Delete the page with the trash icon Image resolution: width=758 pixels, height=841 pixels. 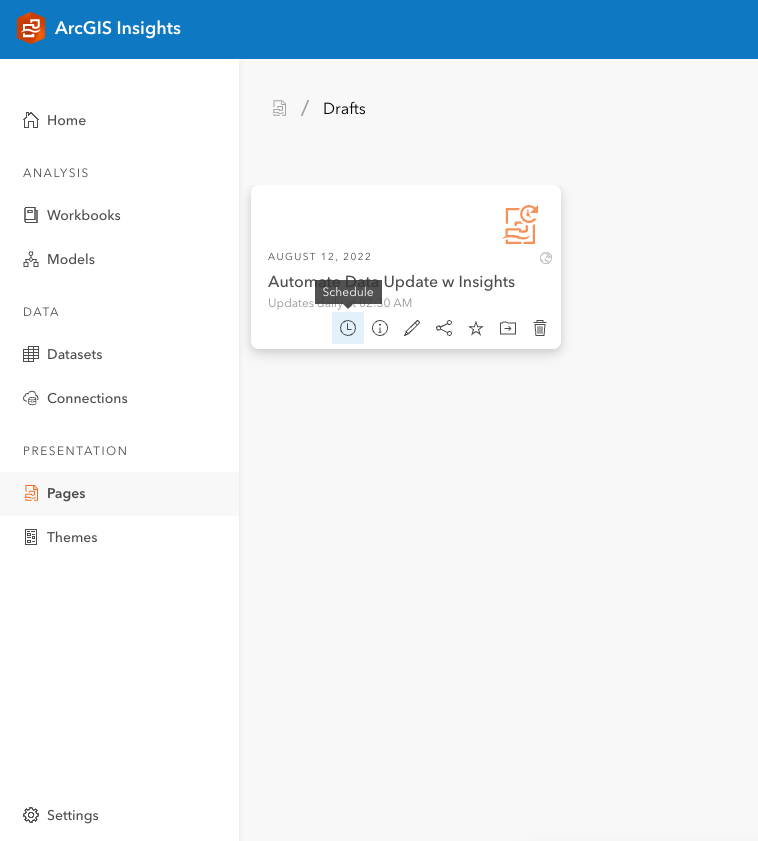click(539, 327)
